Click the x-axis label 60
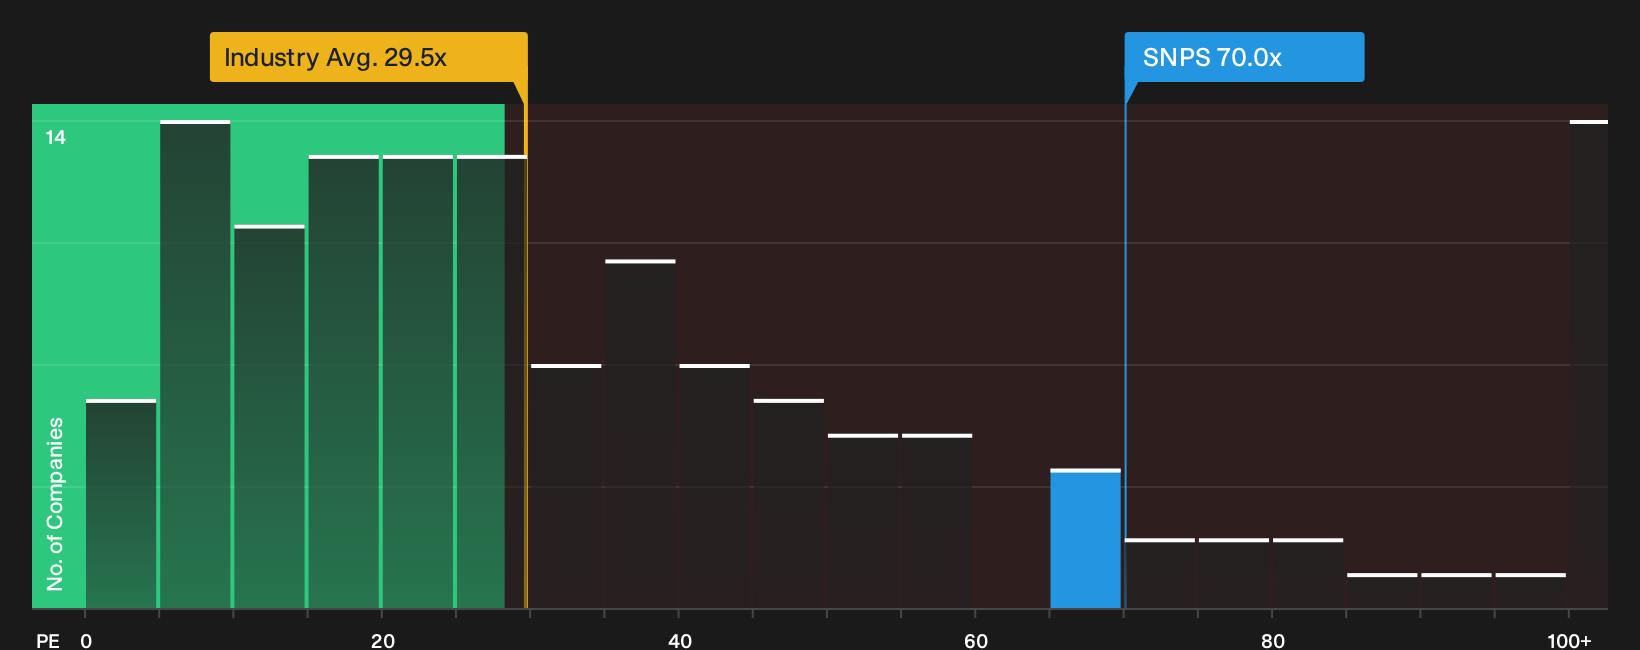This screenshot has width=1640, height=650. coord(975,640)
